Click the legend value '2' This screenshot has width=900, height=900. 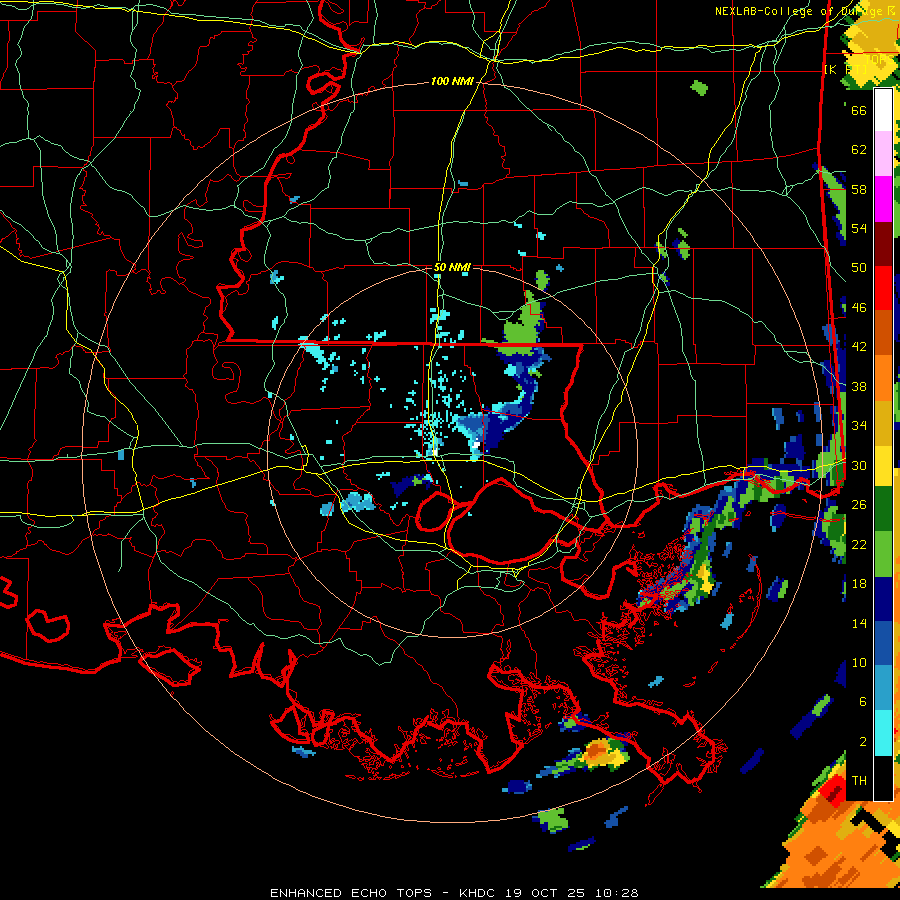pos(863,741)
